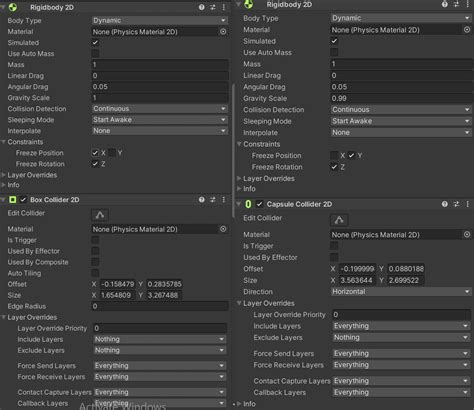This screenshot has height=410, width=474.
Task: Click Edit Collider button in Capsule Collider 2D
Action: (x=339, y=220)
